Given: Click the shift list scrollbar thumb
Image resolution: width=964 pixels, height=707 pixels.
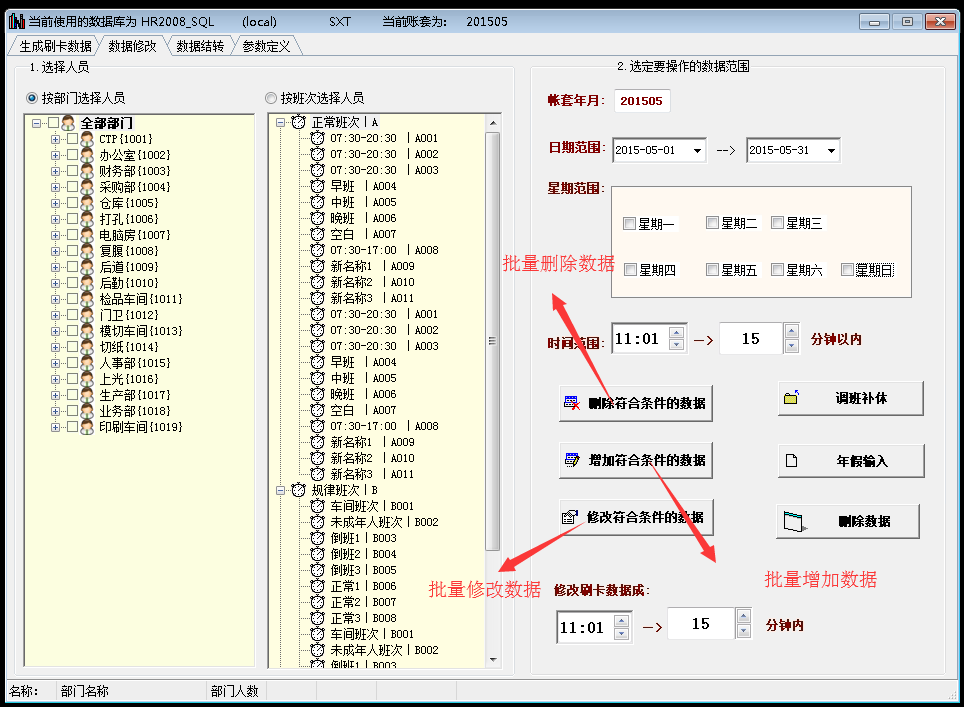Looking at the screenshot, I should click(492, 341).
